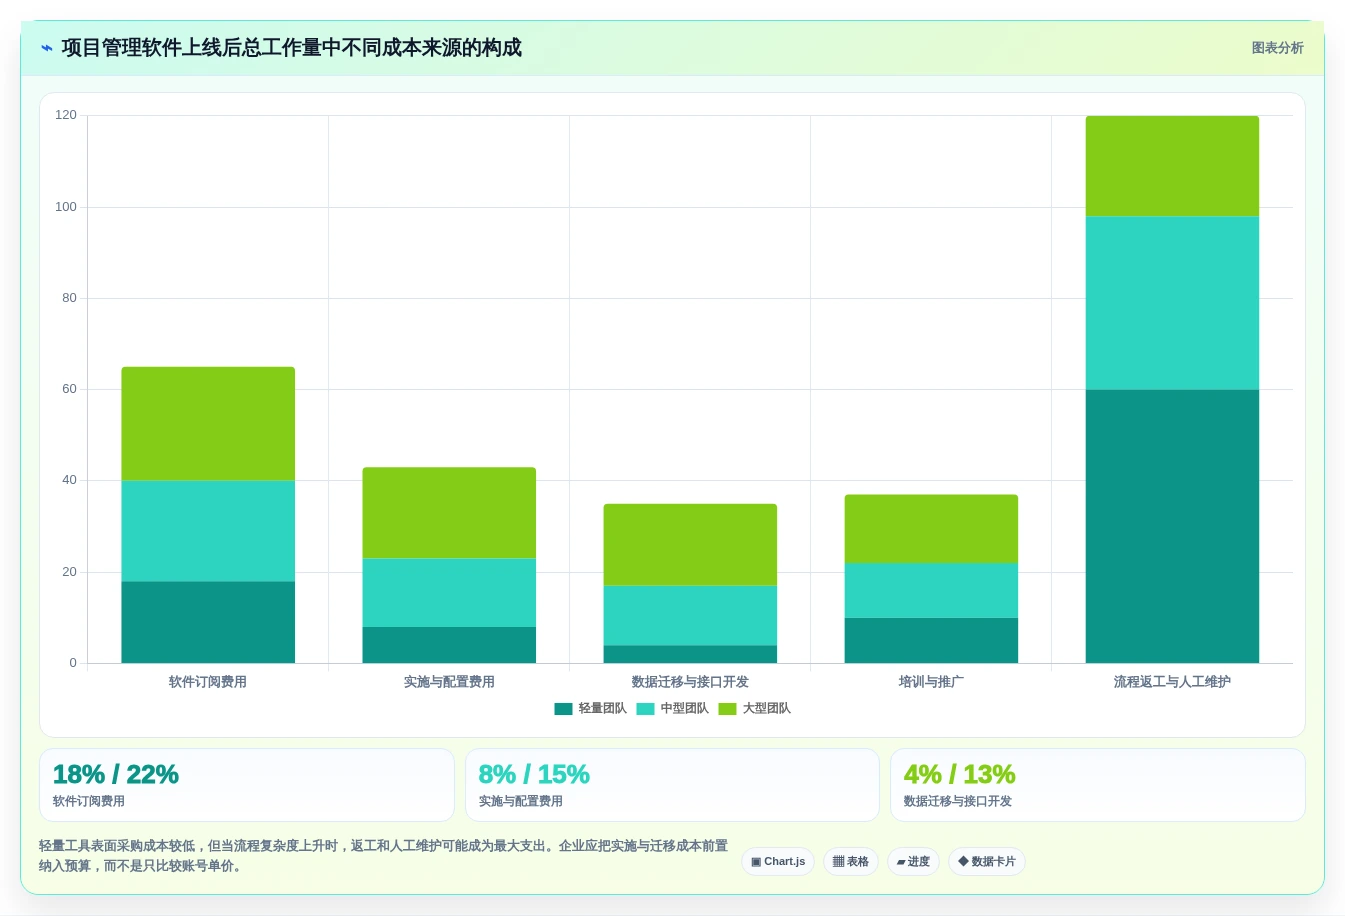Click the 大型团队 segment of 实施与配置费用 bar
This screenshot has height=916, width=1345.
[x=449, y=513]
